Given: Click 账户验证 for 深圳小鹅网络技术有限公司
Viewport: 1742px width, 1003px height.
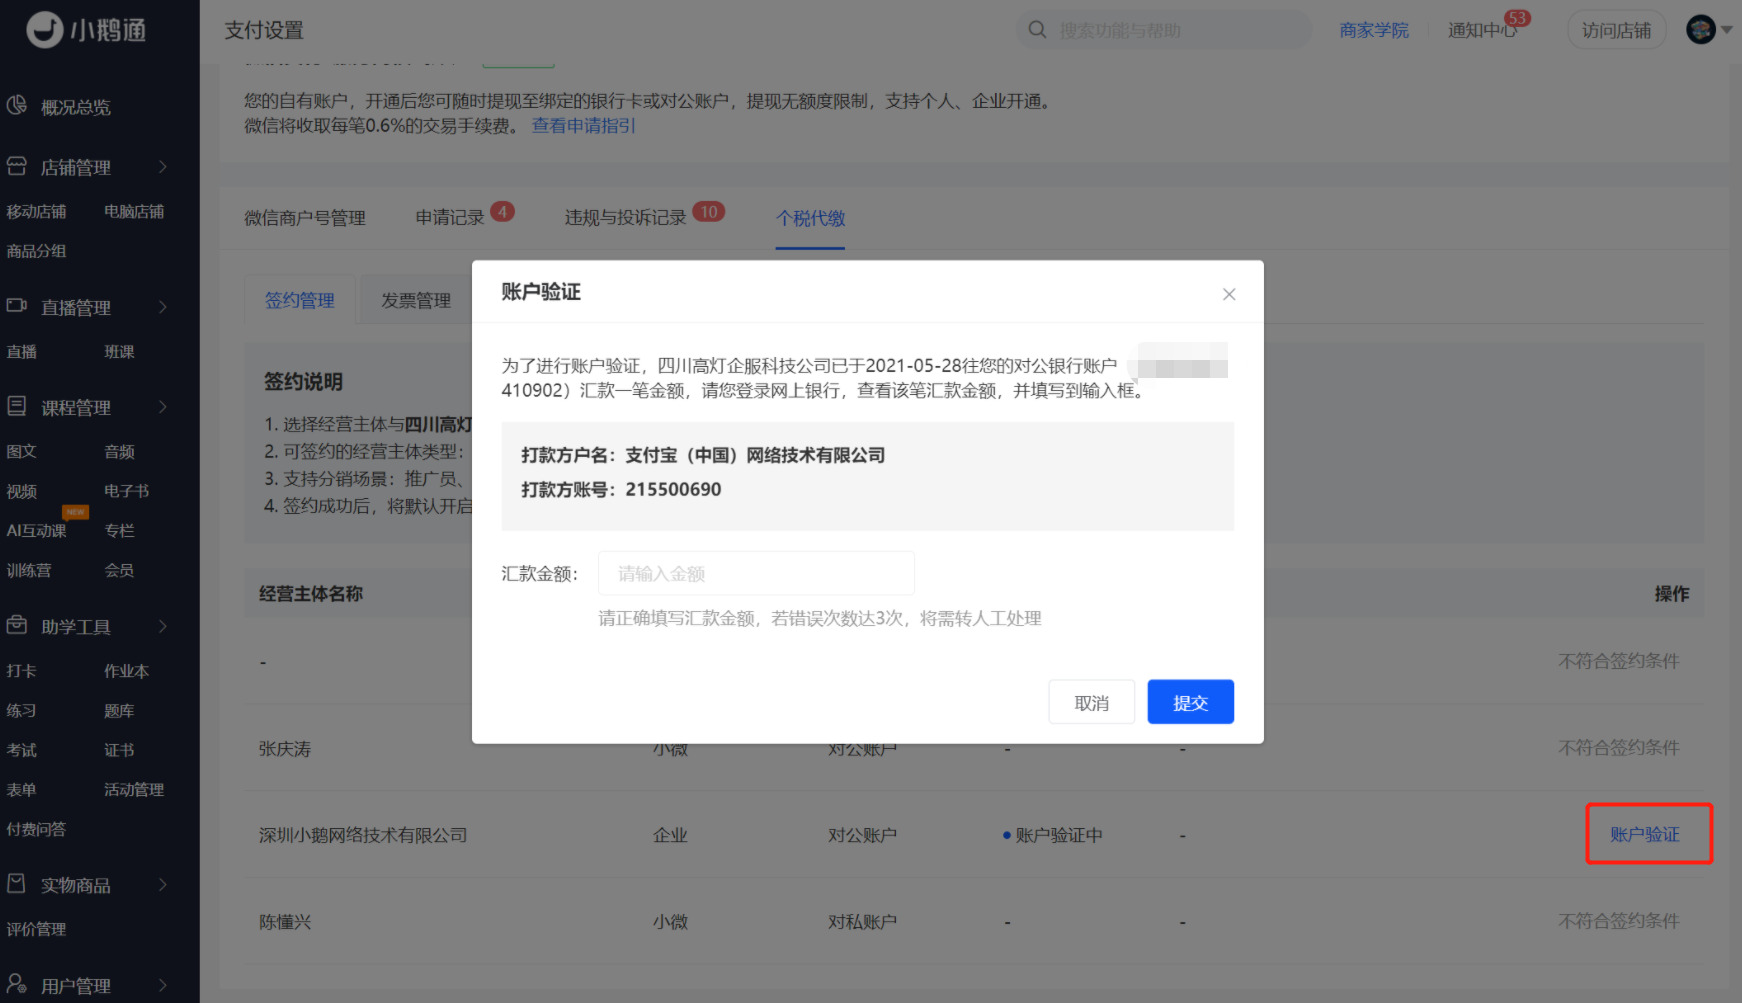Looking at the screenshot, I should pyautogui.click(x=1645, y=834).
